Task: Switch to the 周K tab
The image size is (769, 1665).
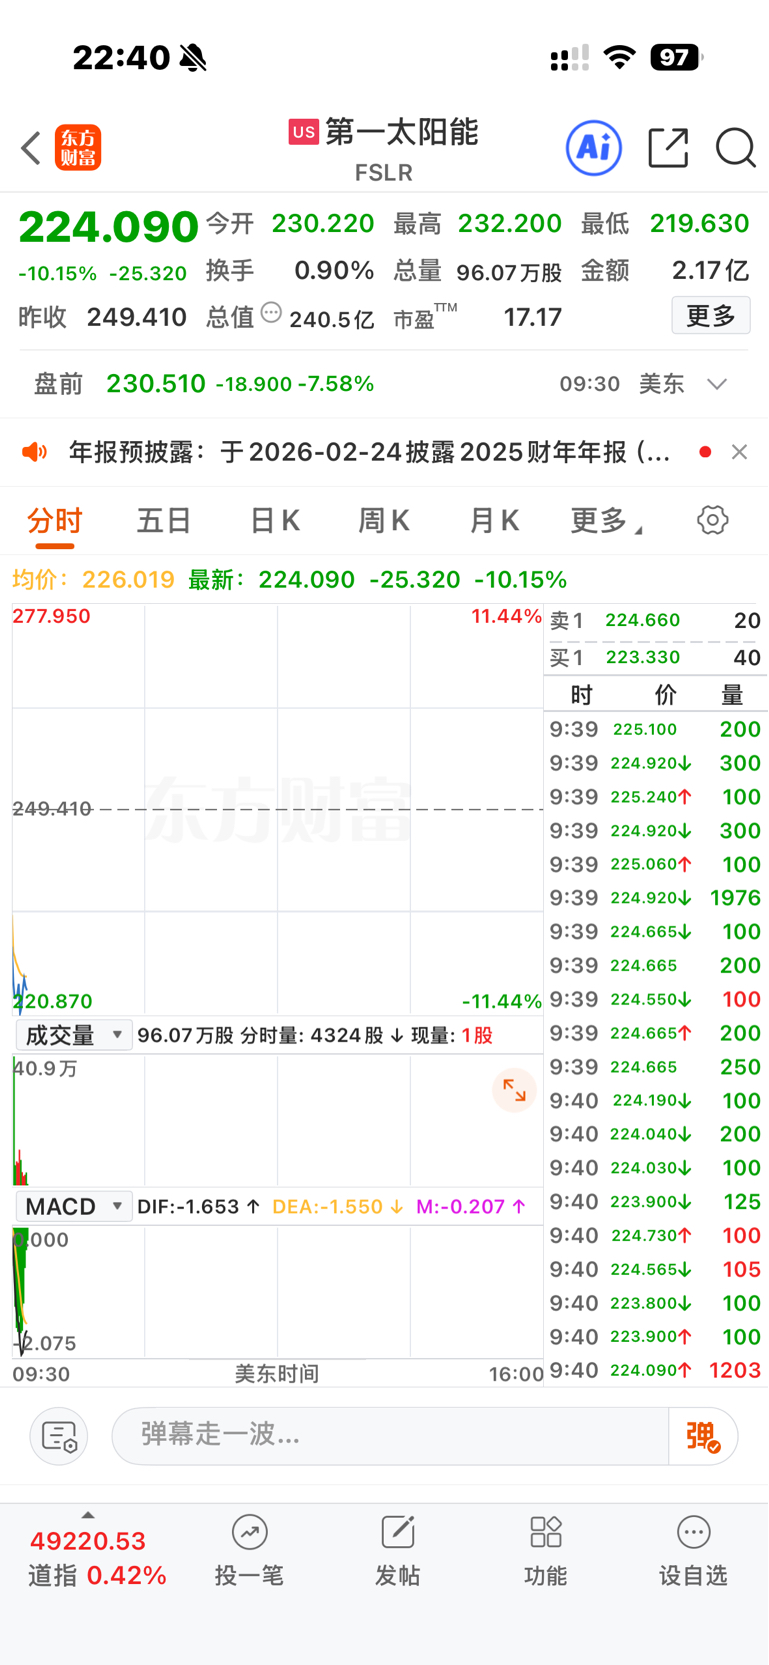Action: [x=384, y=521]
